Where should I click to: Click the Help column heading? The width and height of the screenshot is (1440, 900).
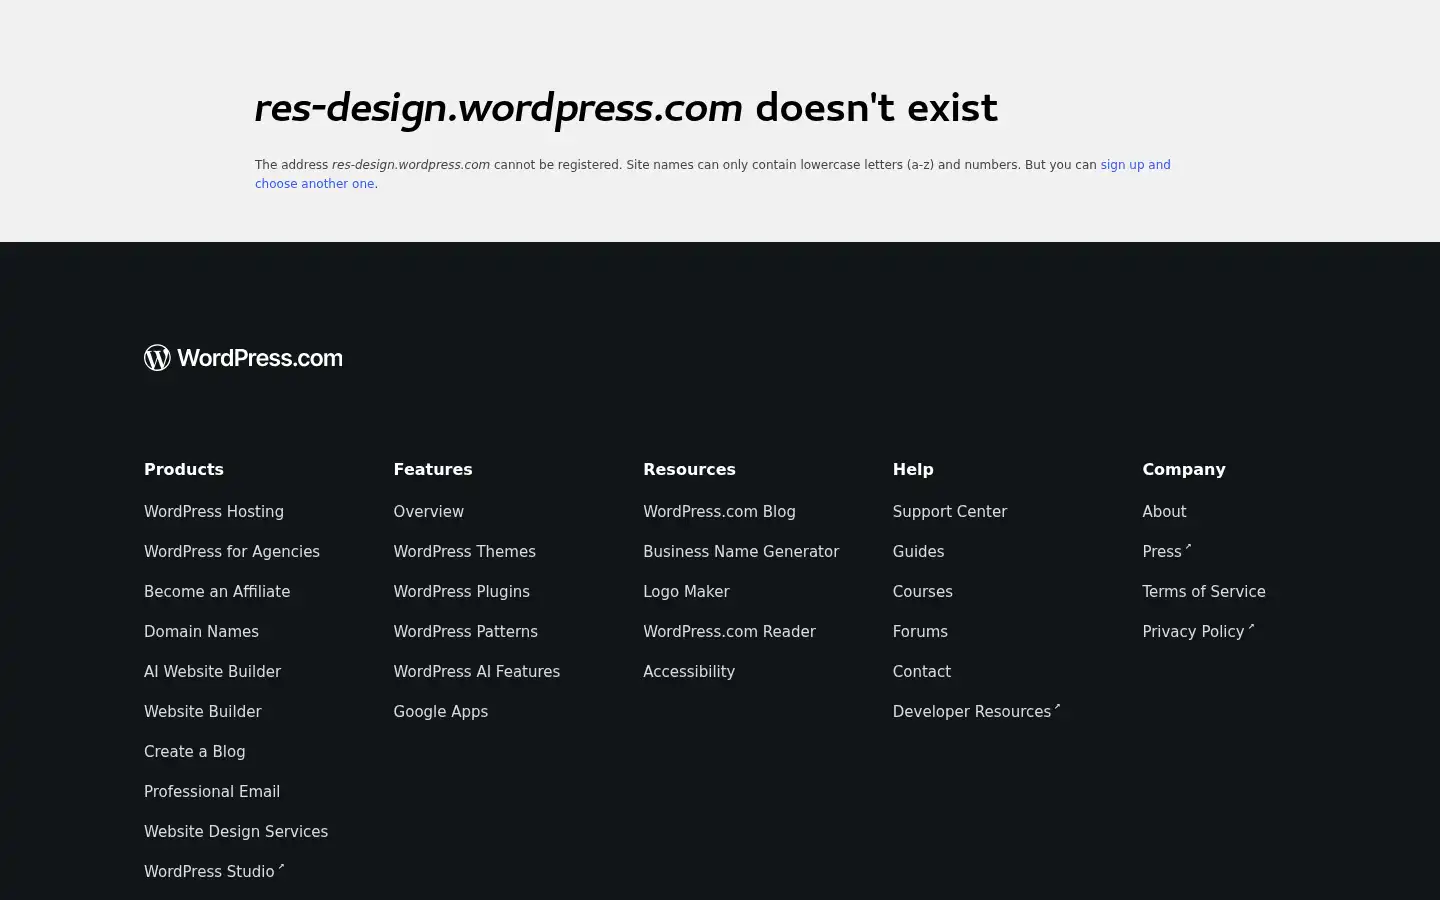click(x=913, y=470)
